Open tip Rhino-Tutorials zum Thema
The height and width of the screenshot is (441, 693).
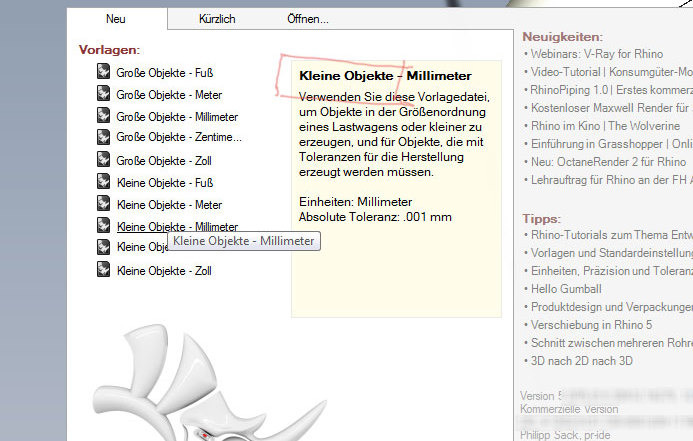(611, 235)
